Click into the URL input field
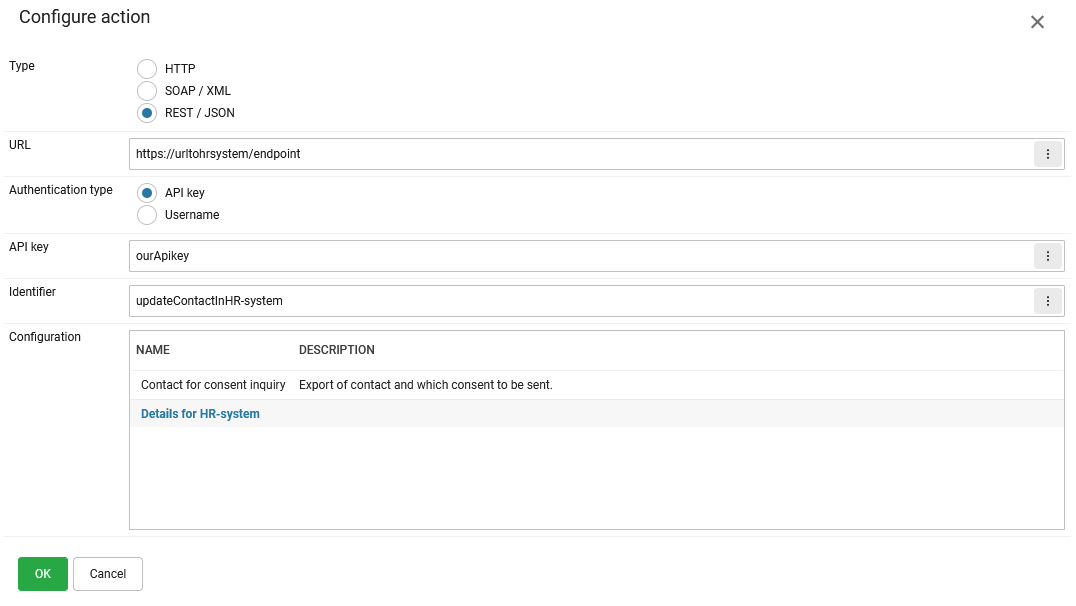 [x=580, y=154]
